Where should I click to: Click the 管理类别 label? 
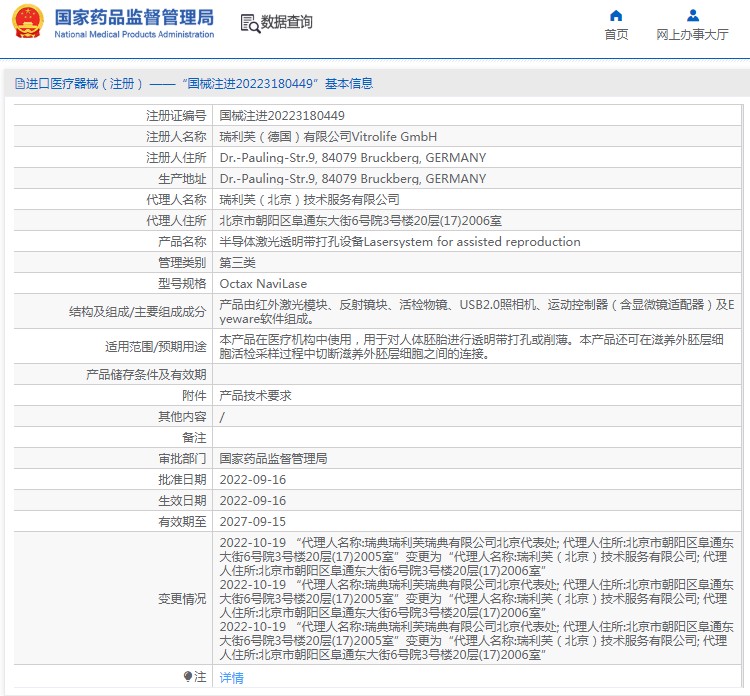(182, 263)
